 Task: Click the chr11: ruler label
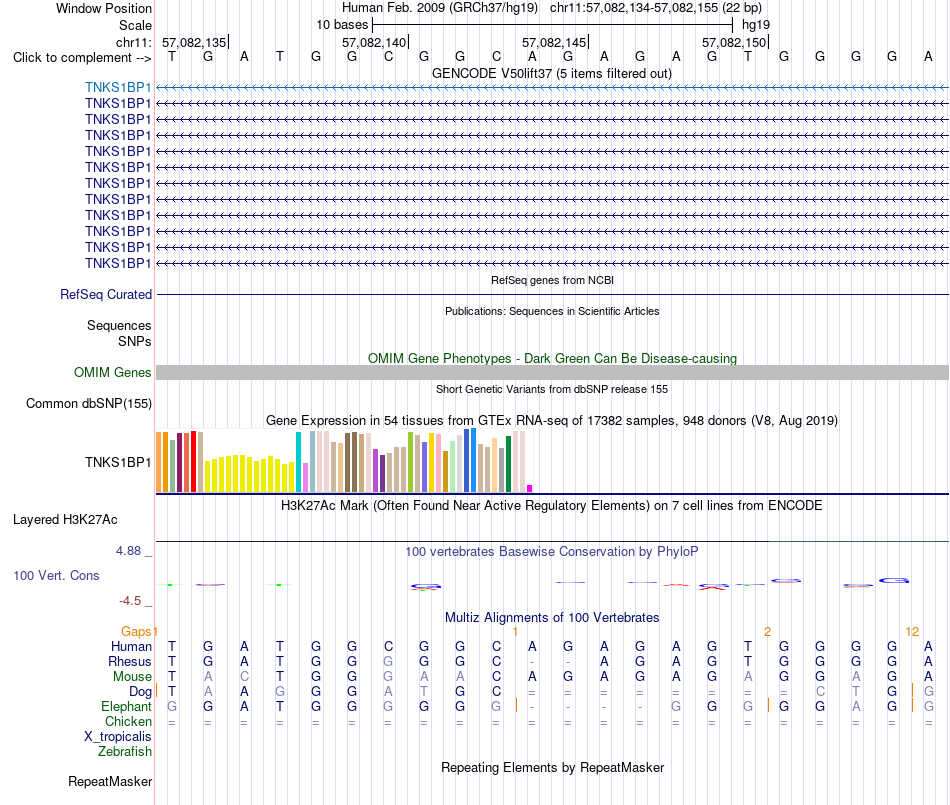point(133,42)
